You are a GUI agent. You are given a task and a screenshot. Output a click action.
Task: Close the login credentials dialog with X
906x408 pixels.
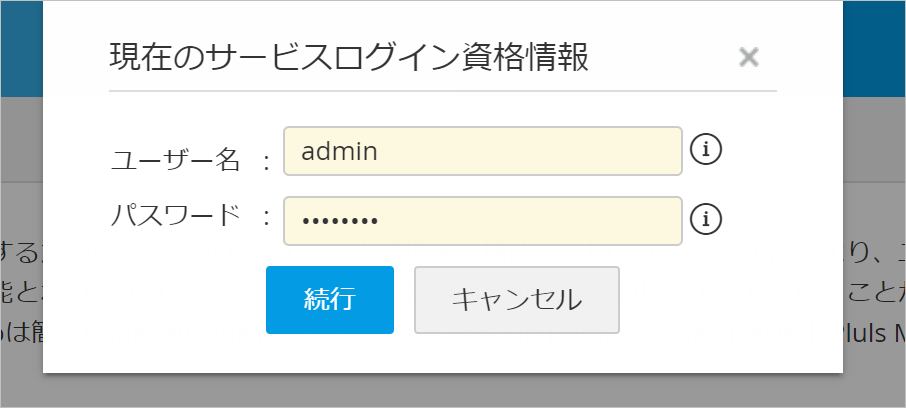748,57
